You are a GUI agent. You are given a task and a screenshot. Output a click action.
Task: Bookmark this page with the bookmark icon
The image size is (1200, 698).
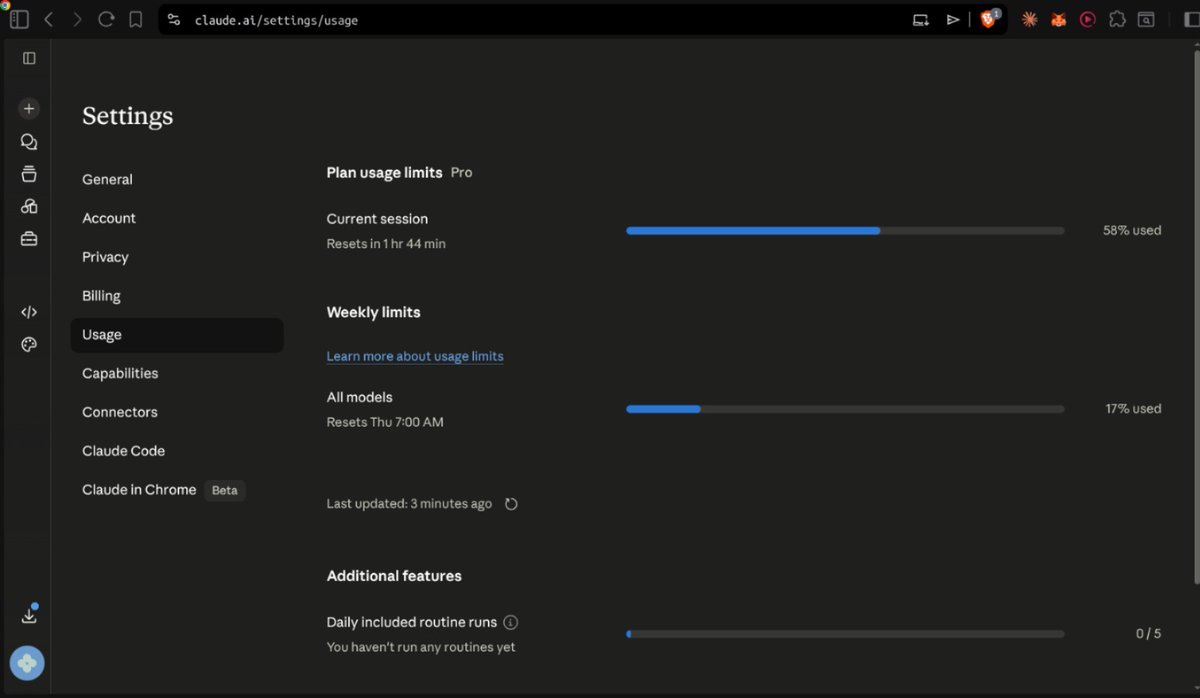click(135, 19)
